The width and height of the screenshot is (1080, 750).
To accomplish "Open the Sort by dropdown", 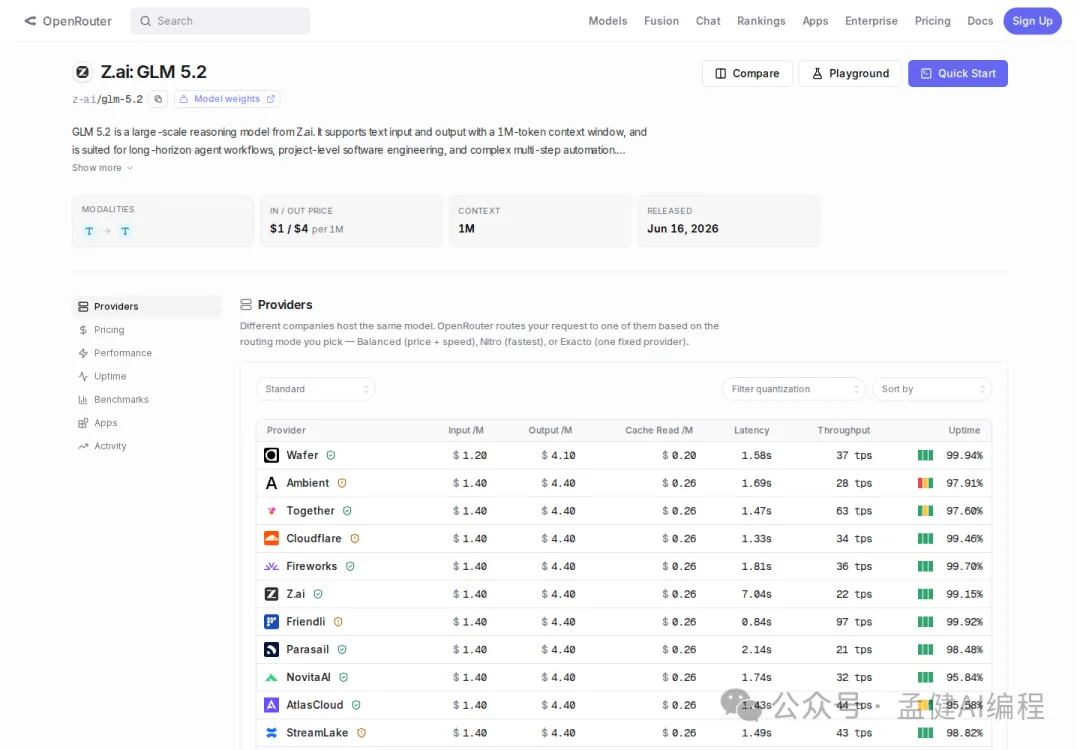I will 931,389.
